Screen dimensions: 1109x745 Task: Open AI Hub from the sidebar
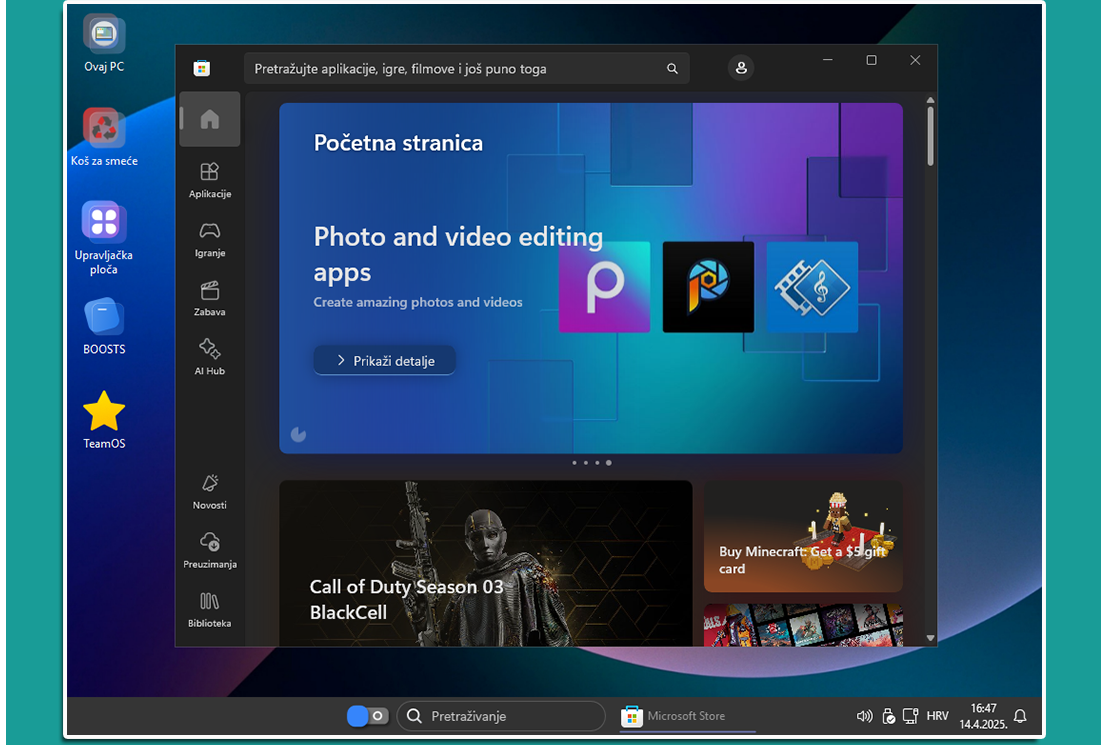click(x=210, y=356)
